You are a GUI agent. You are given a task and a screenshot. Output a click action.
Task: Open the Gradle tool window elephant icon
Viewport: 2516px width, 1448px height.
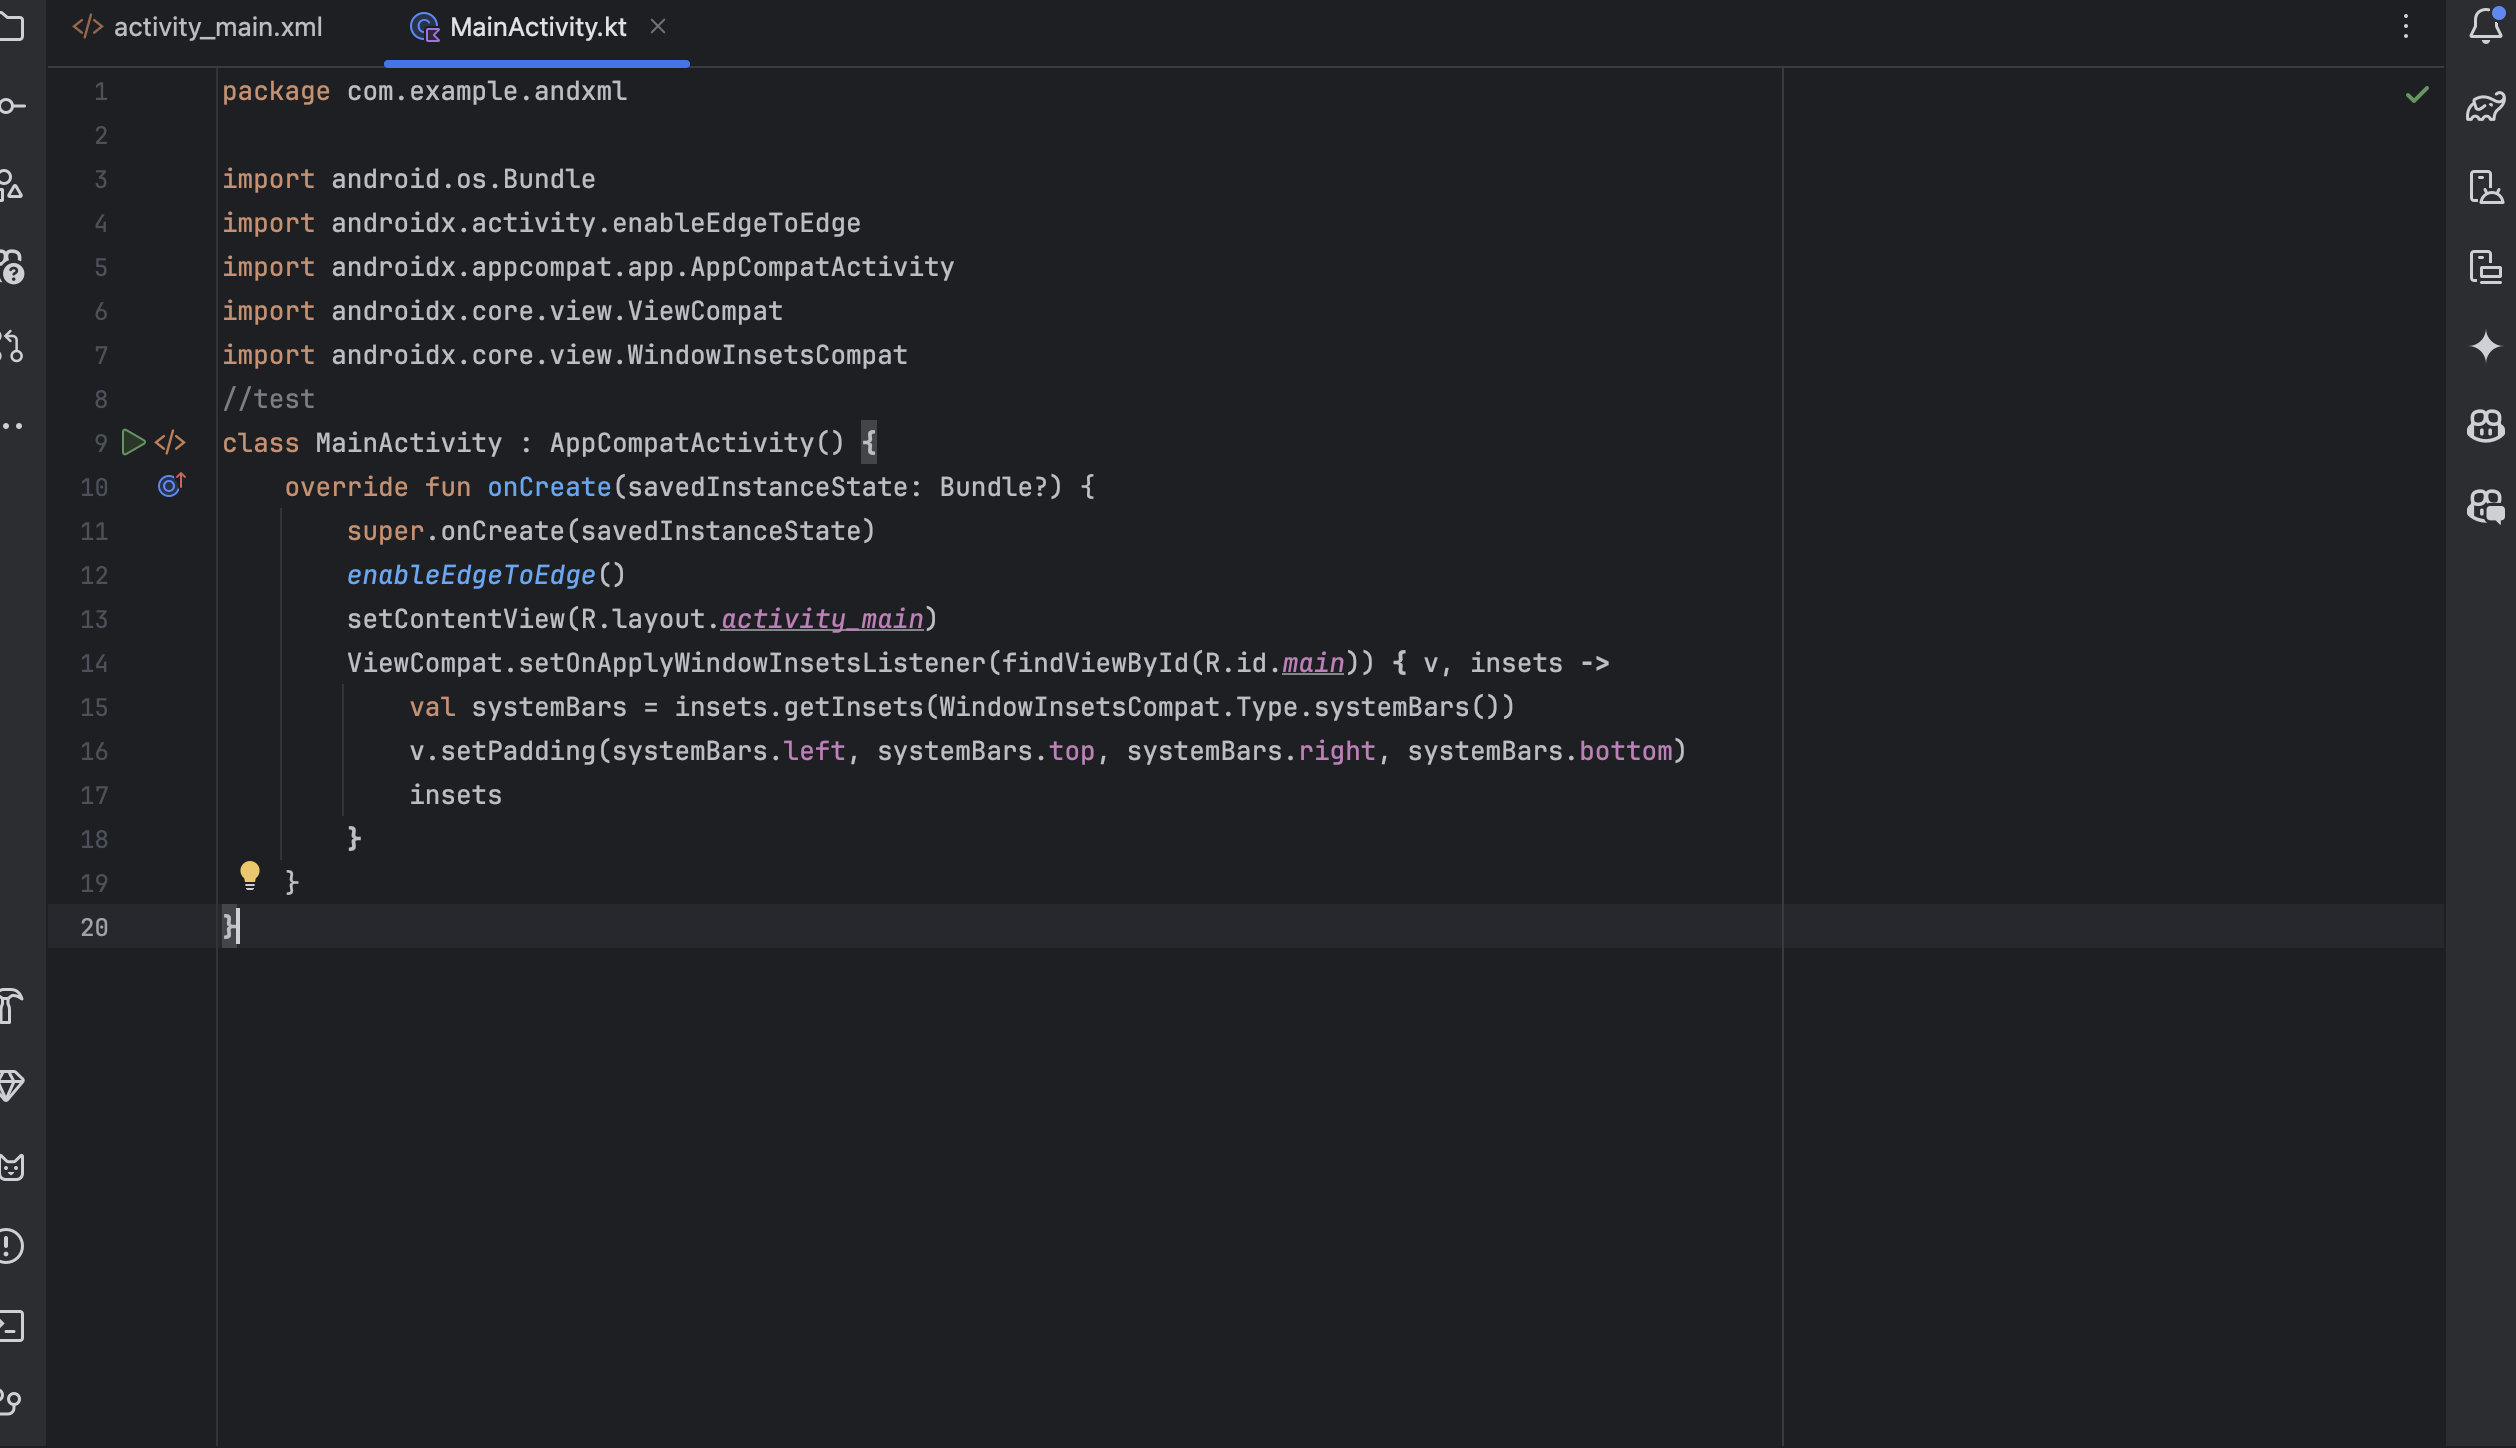point(2485,106)
